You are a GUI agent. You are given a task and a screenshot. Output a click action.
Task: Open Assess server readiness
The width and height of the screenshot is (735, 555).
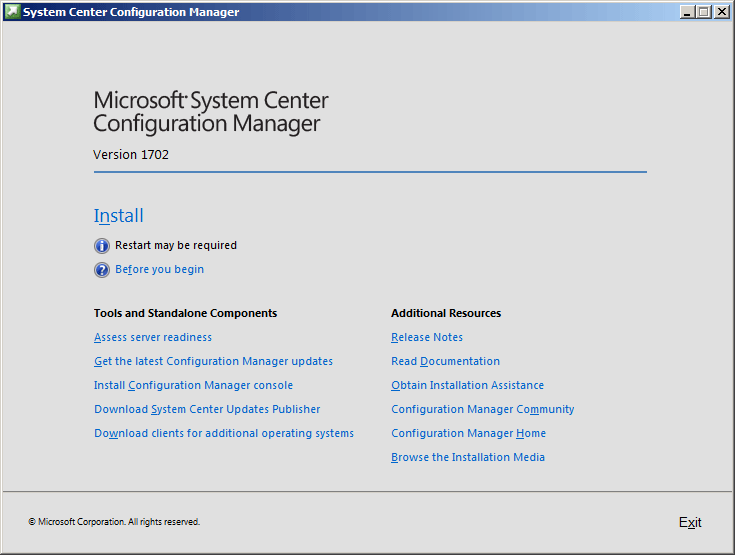pos(153,337)
